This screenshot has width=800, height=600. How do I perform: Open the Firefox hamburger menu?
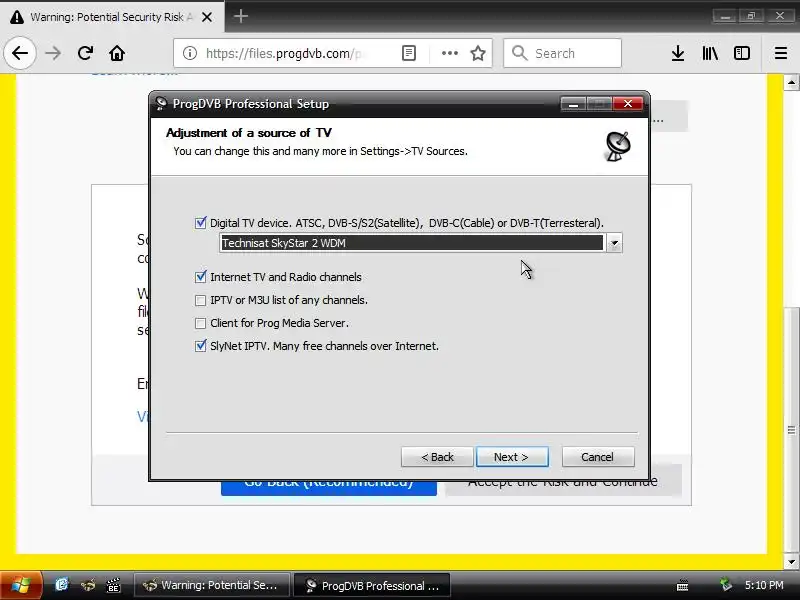pos(781,53)
